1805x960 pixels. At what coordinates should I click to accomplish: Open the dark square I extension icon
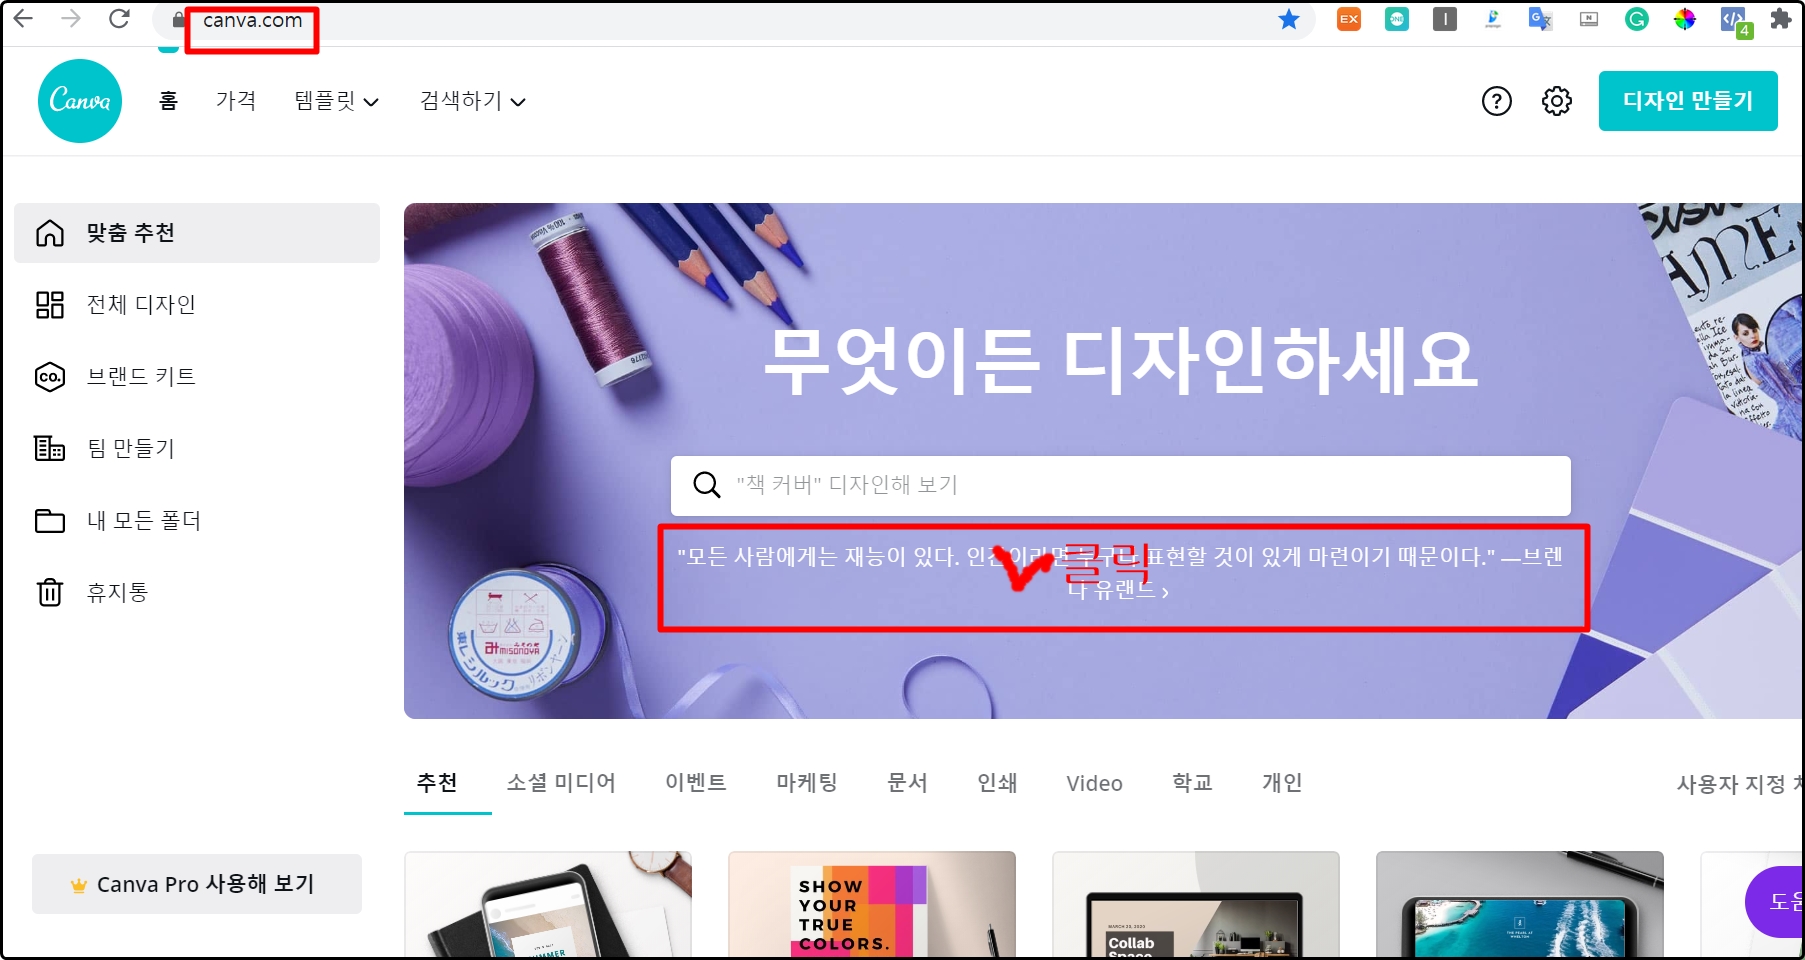(x=1445, y=19)
